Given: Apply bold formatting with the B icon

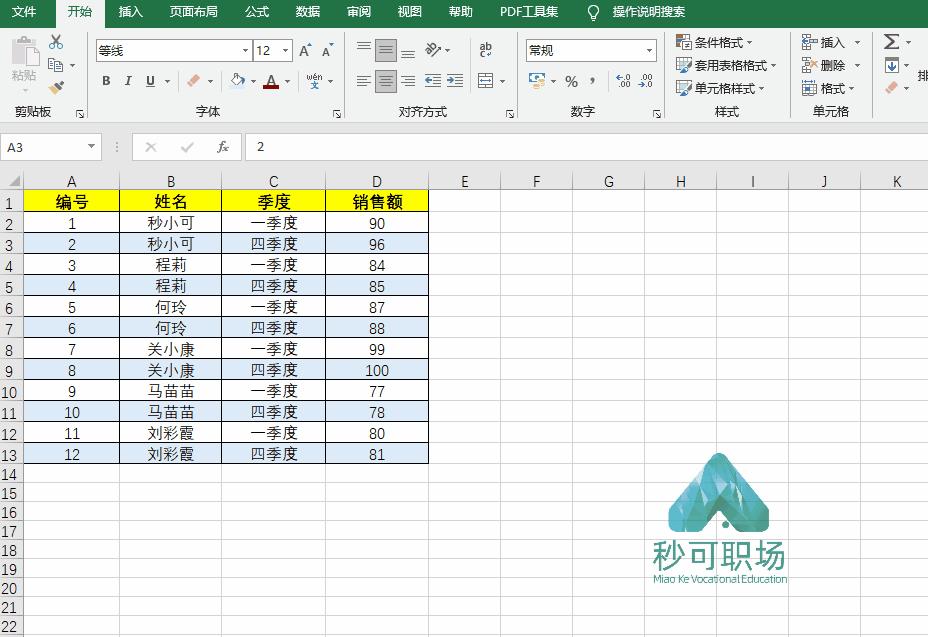Looking at the screenshot, I should coord(106,80).
